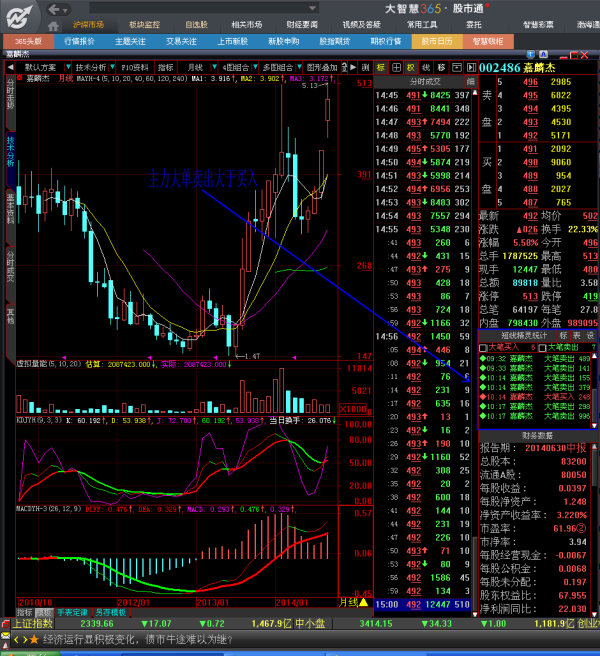Click the 标 icon above the trade list
The width and height of the screenshot is (600, 656).
pyautogui.click(x=380, y=67)
